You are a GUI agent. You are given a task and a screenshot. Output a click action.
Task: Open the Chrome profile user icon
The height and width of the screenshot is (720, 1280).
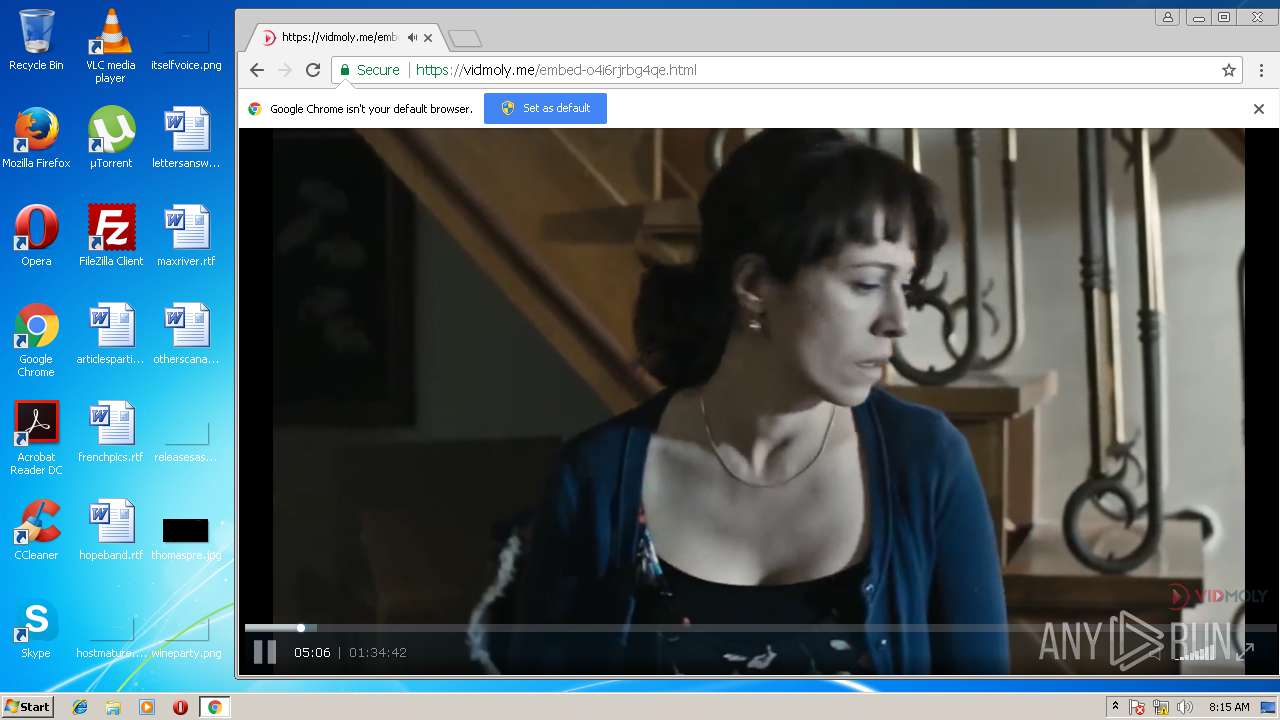(x=1167, y=17)
